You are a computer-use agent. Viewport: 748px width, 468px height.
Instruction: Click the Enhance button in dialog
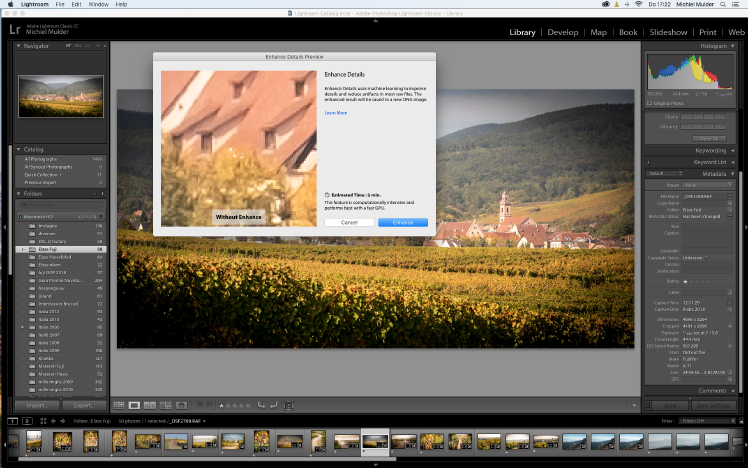[403, 222]
